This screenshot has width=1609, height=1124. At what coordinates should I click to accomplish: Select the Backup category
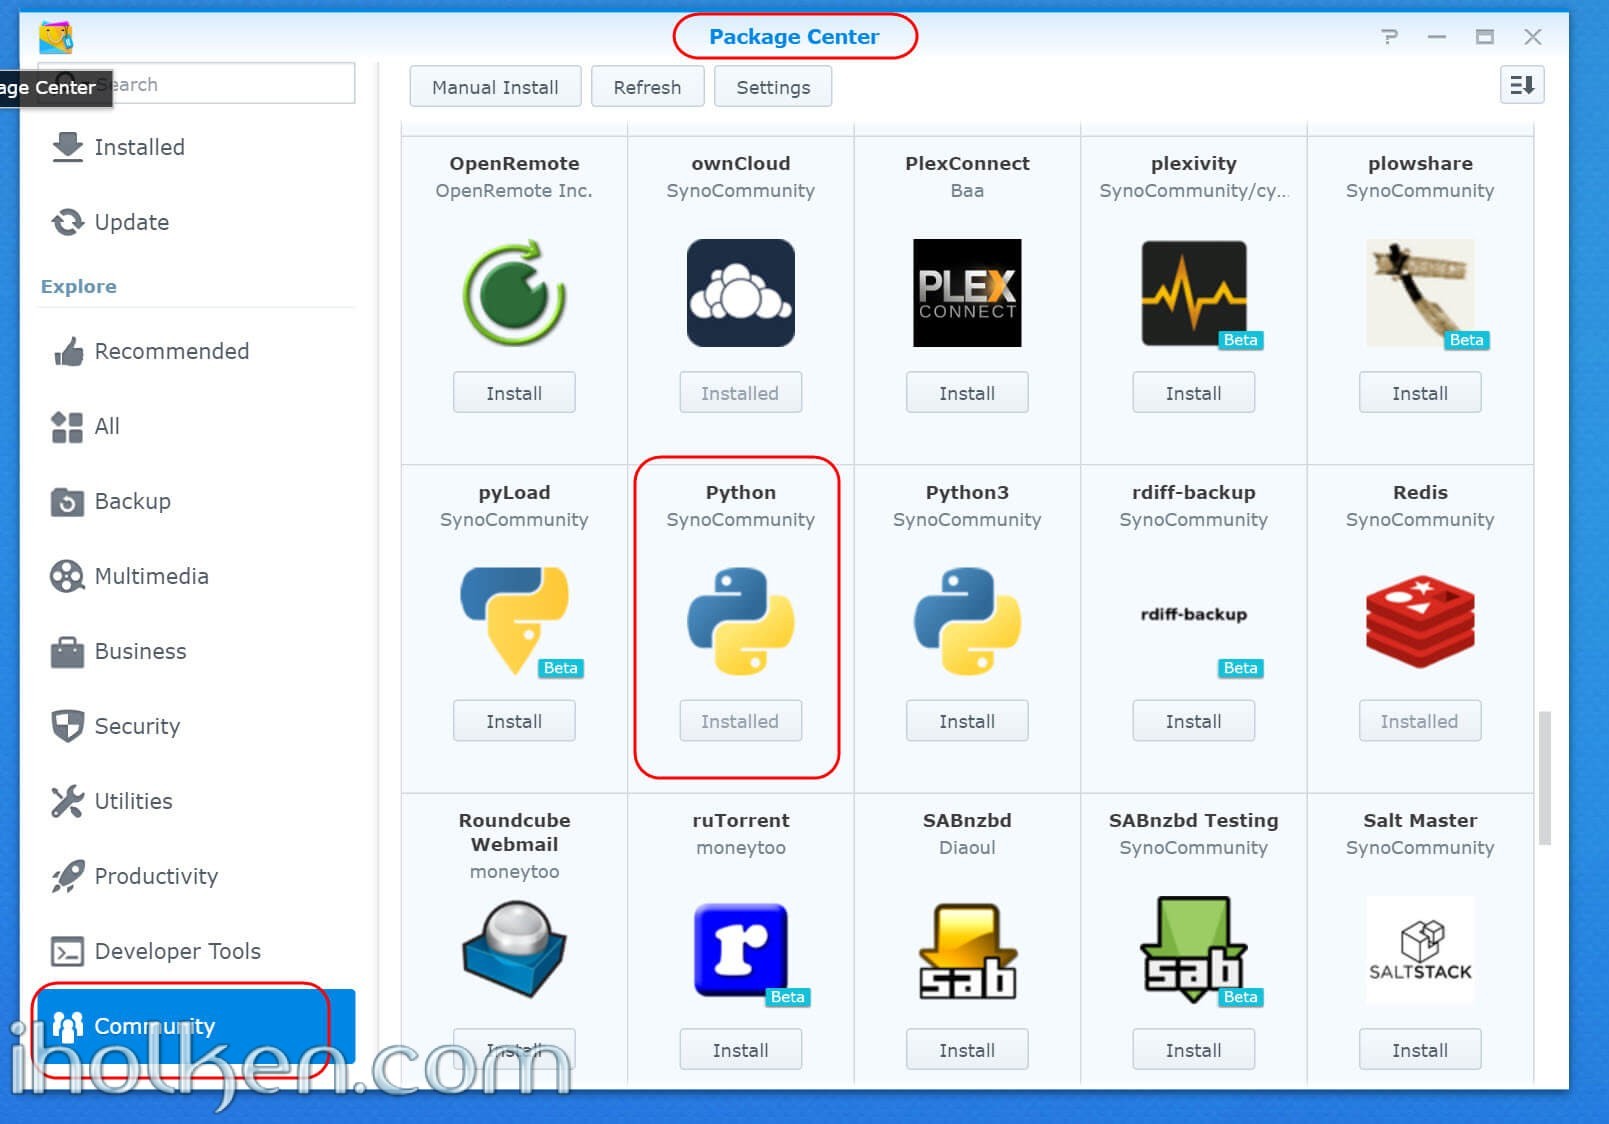pyautogui.click(x=196, y=501)
